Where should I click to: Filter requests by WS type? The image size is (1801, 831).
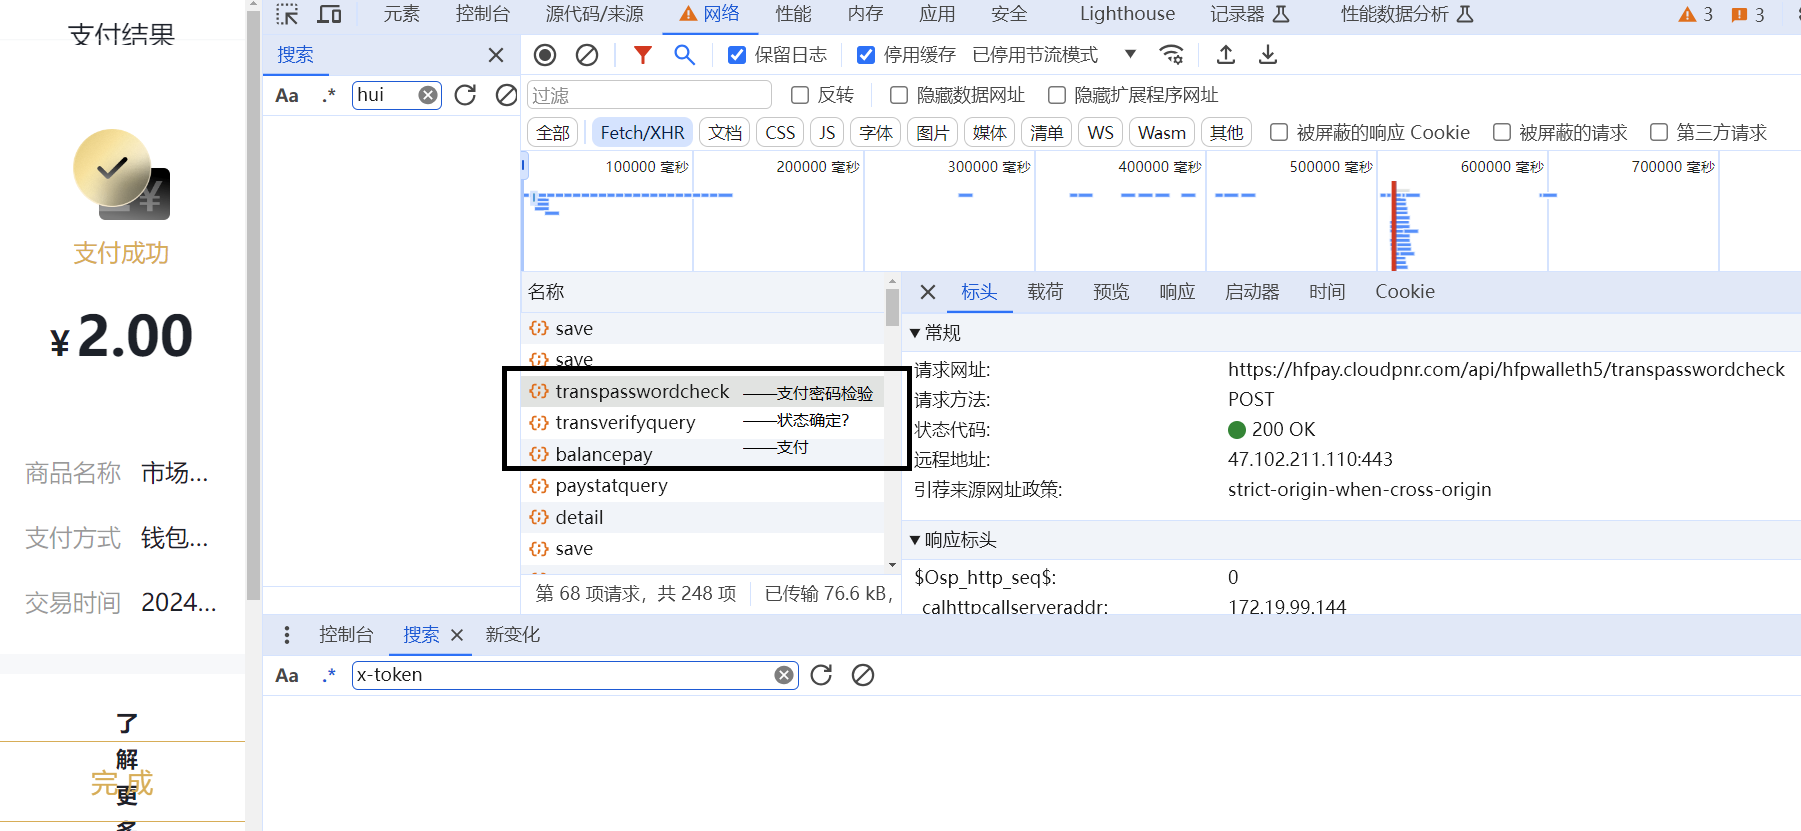coord(1101,133)
